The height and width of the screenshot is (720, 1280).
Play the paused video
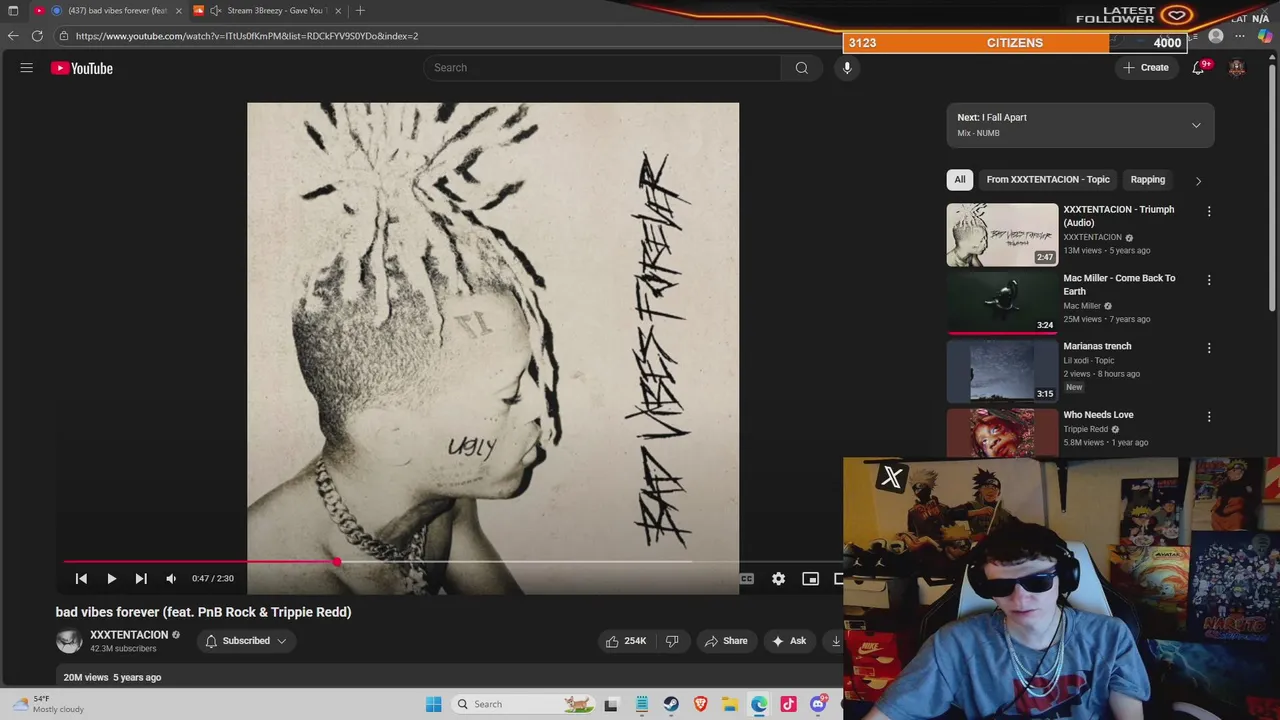(111, 578)
